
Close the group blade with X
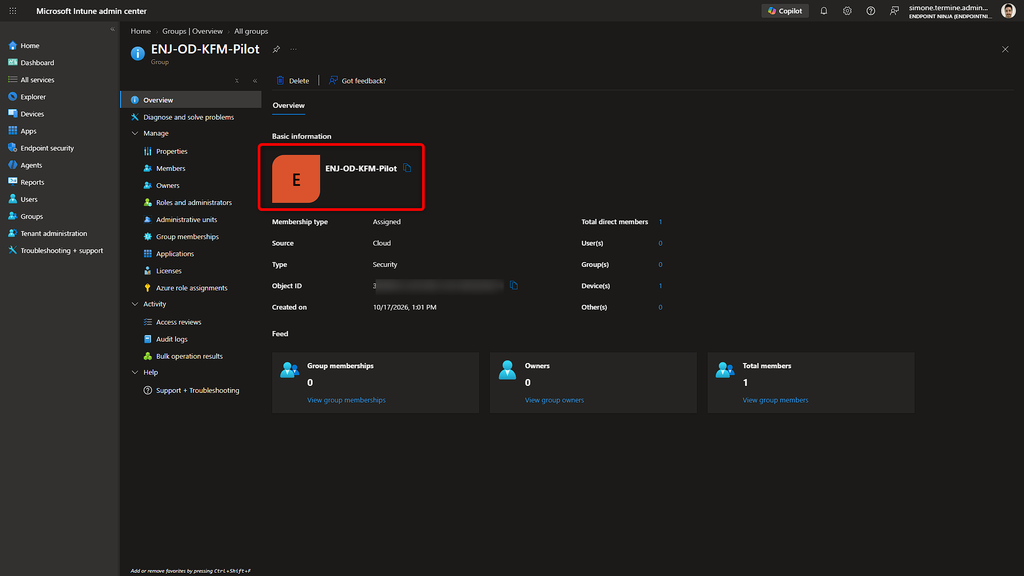(x=1005, y=49)
